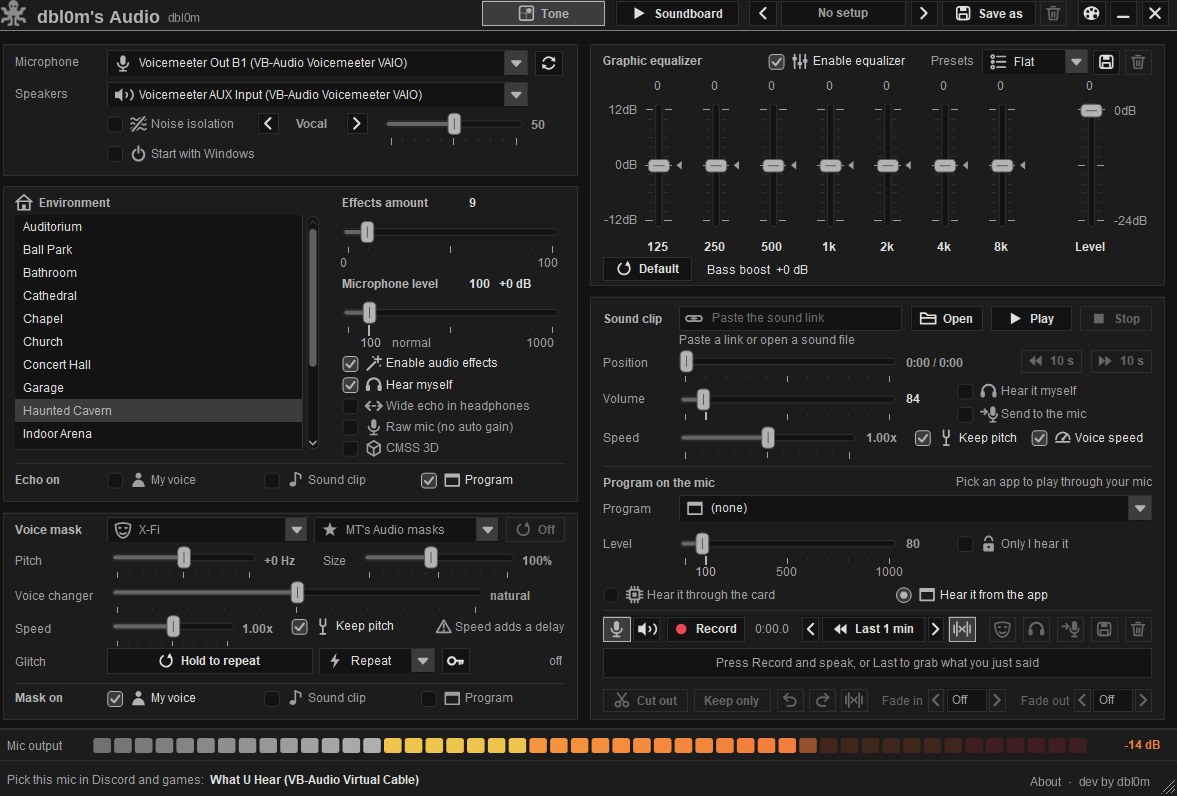The width and height of the screenshot is (1177, 796).
Task: Select next noise isolation mode
Action: pos(357,124)
